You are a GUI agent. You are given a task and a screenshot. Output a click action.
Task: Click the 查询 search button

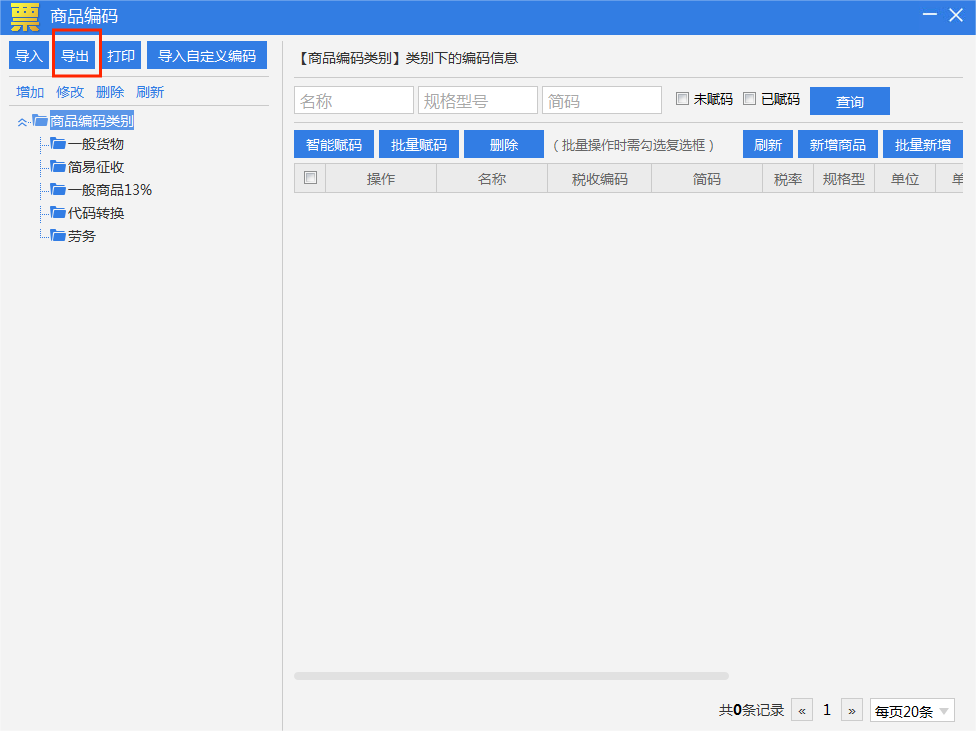(850, 101)
